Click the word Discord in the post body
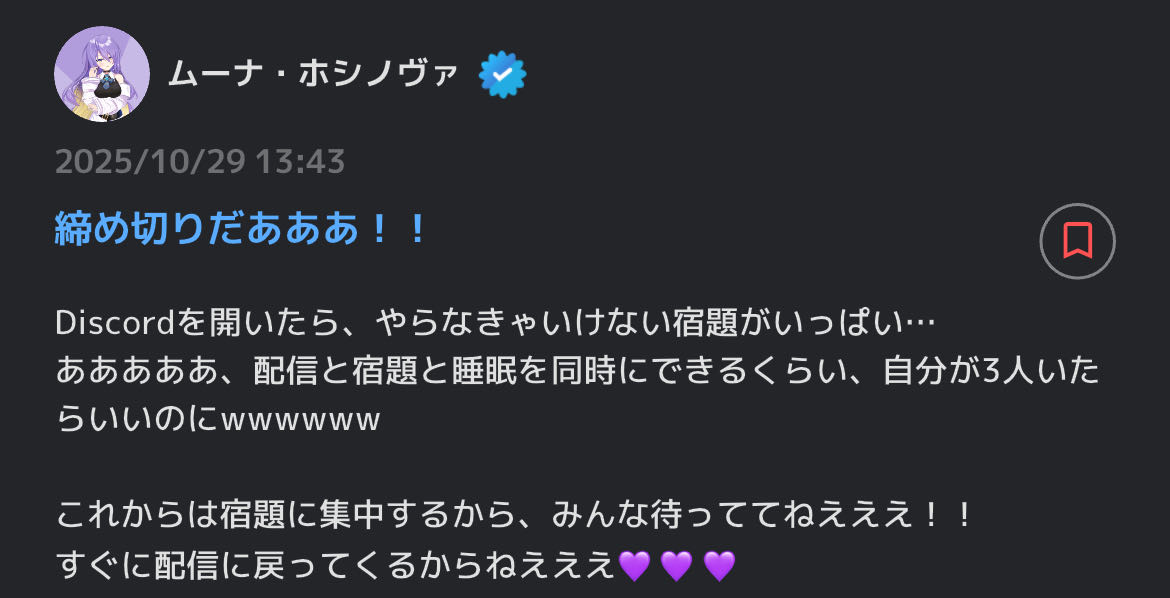This screenshot has height=598, width=1170. click(115, 323)
